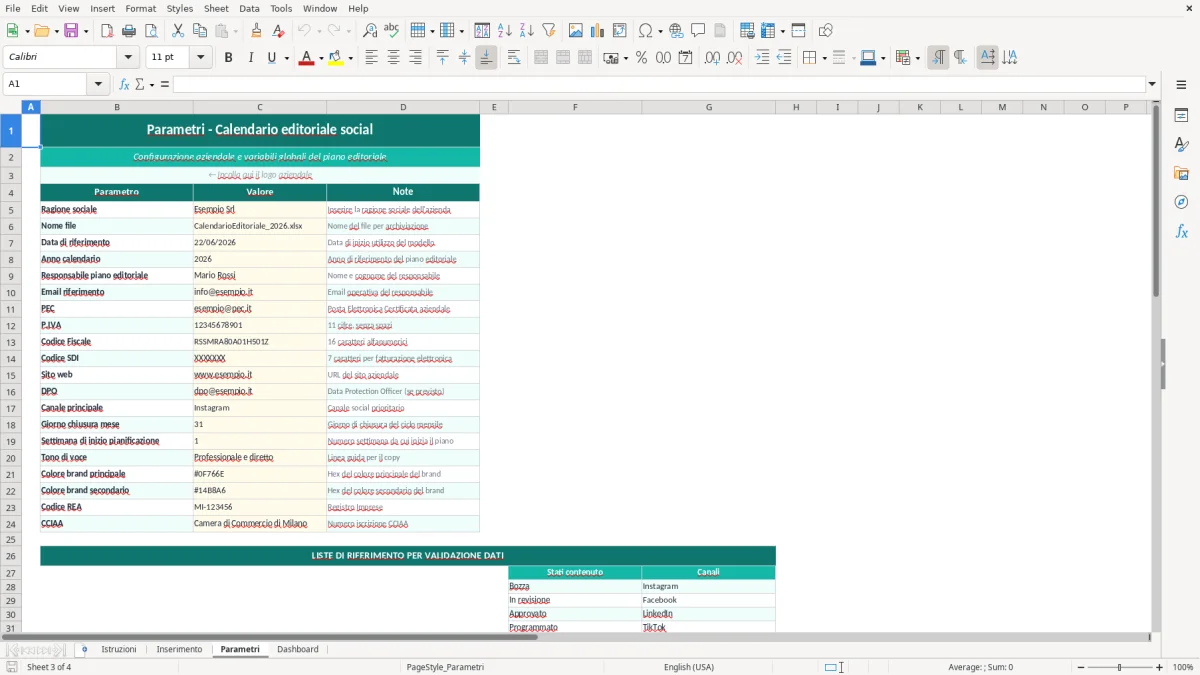Screen dimensions: 1200x675
Task: Insert a chart icon
Action: pyautogui.click(x=598, y=31)
